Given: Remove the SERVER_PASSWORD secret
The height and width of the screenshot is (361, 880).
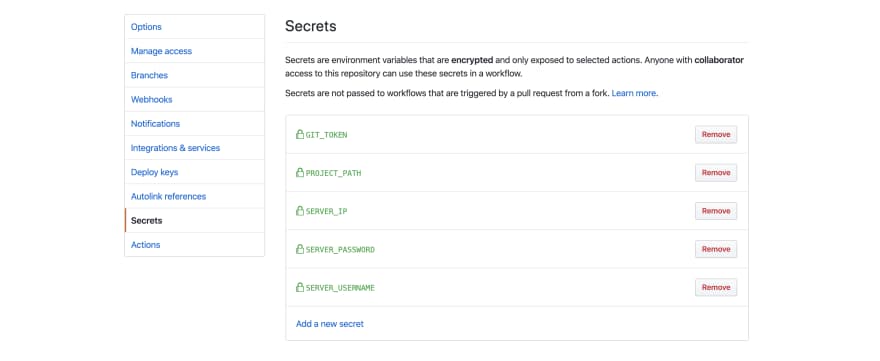Looking at the screenshot, I should coord(716,249).
